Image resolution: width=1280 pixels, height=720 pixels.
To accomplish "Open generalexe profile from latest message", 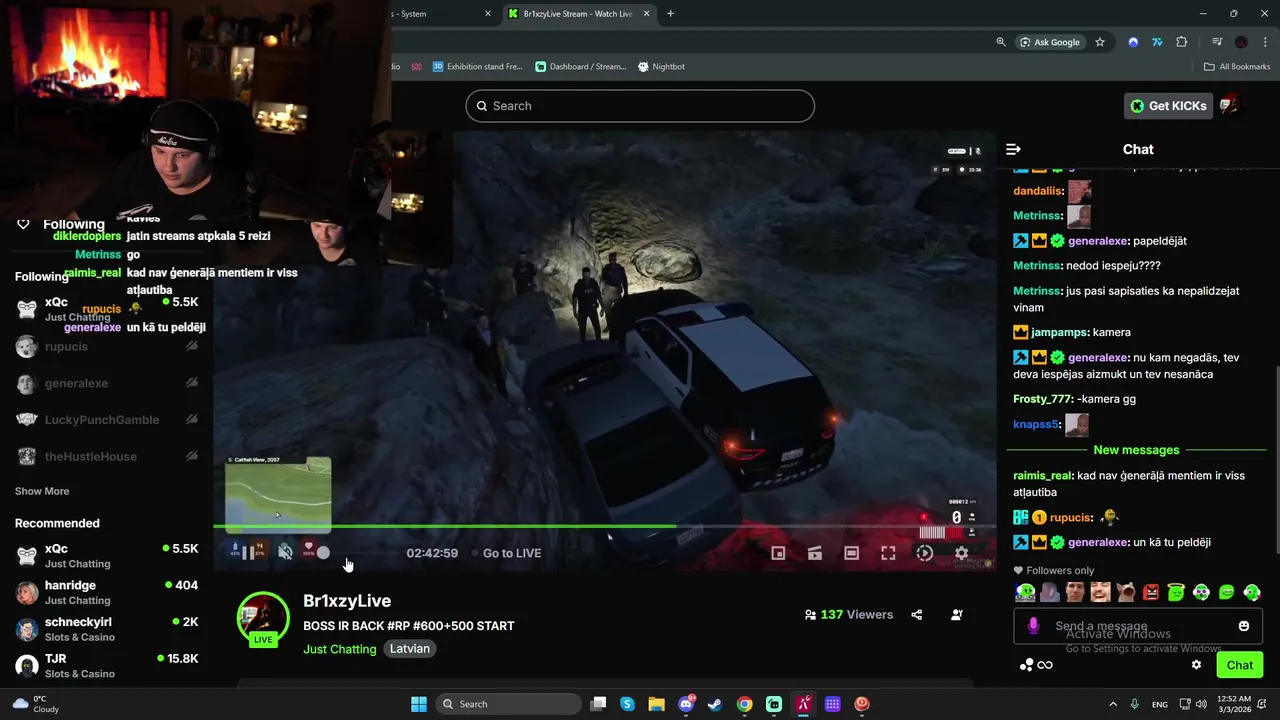I will pos(1098,542).
